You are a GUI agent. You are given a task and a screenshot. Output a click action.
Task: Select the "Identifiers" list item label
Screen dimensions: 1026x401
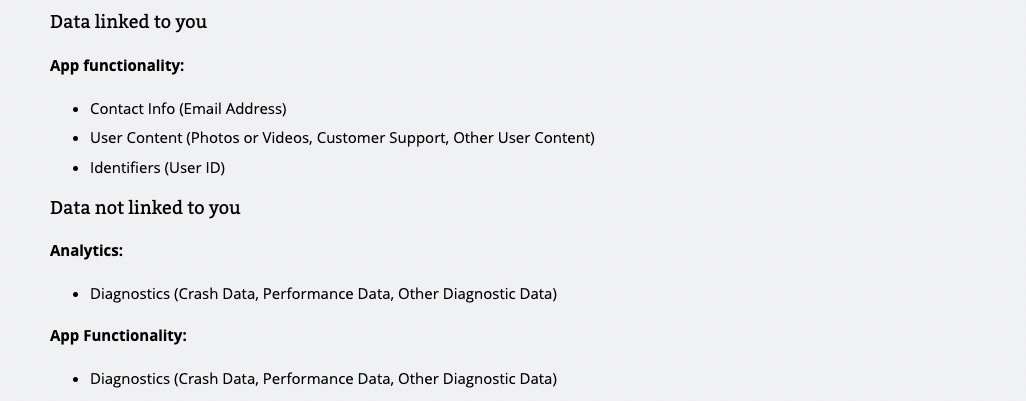125,168
